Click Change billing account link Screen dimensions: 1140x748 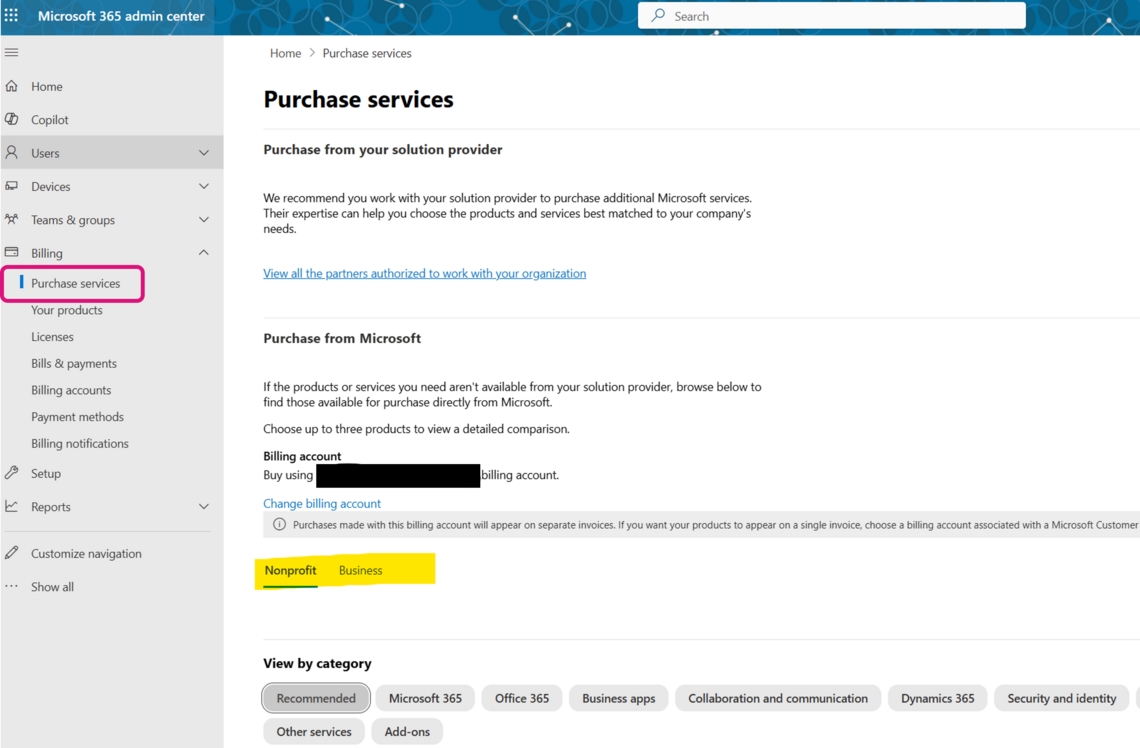(322, 503)
